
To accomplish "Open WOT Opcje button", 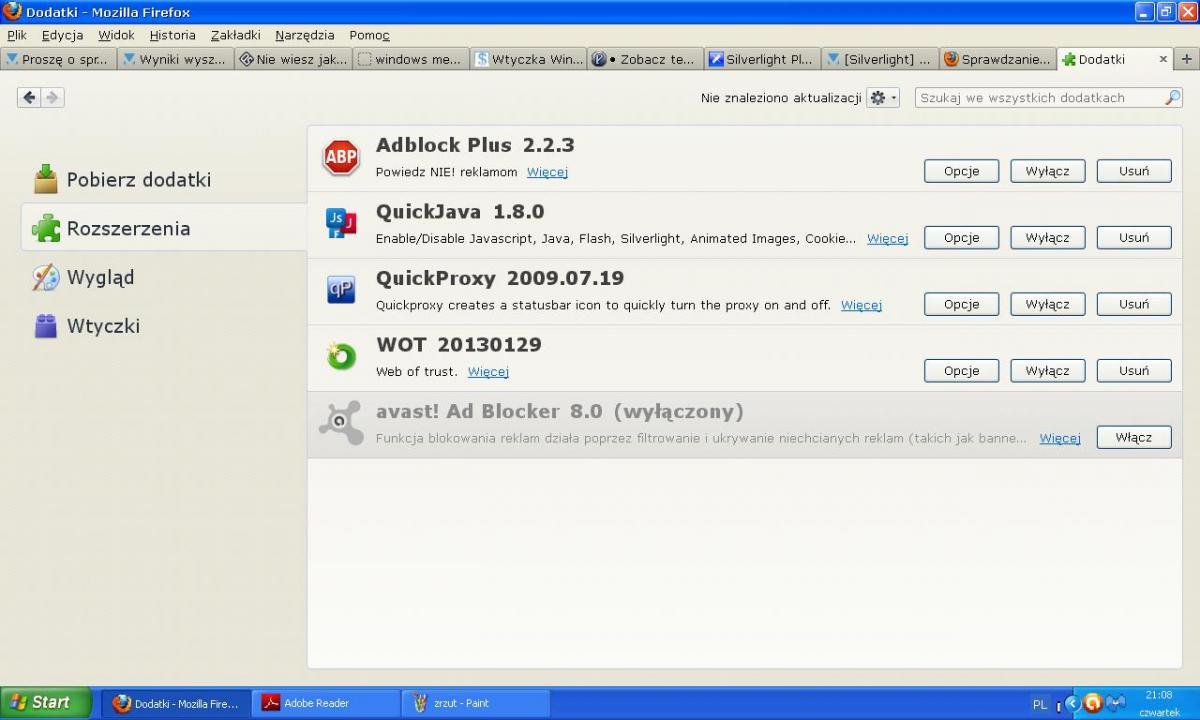I will pos(961,371).
